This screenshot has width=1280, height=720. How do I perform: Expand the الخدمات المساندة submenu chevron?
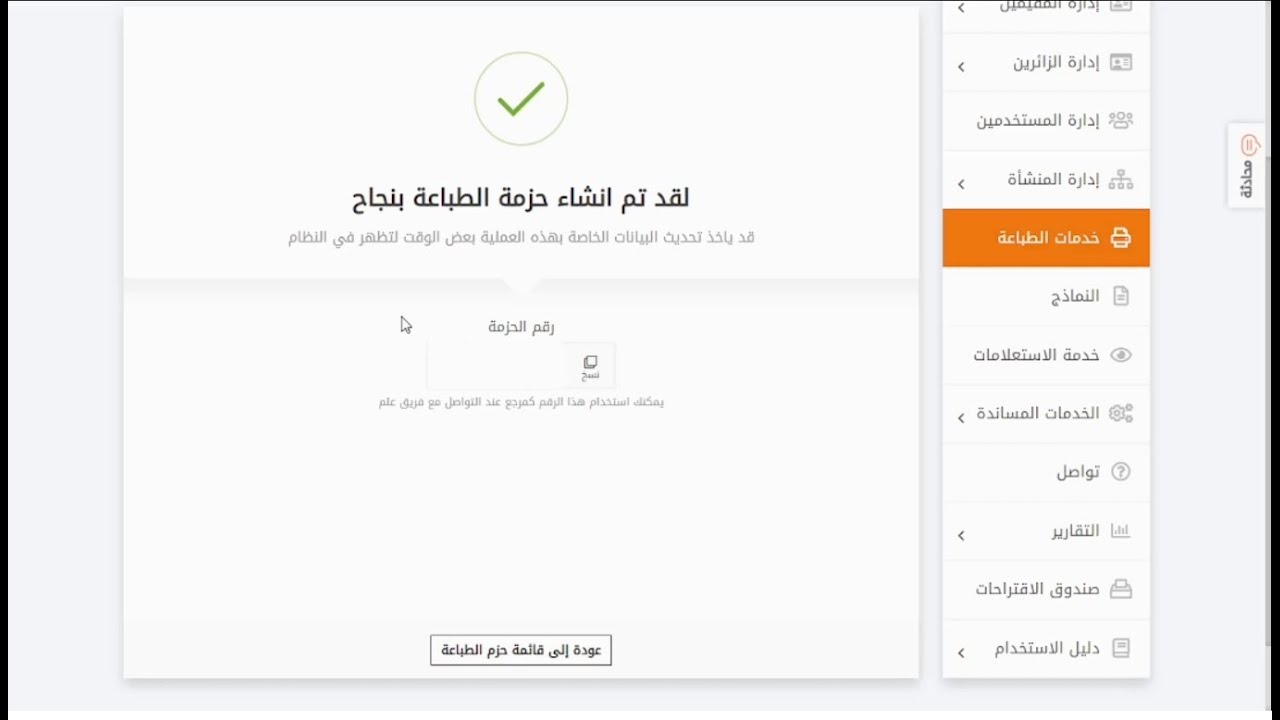click(x=961, y=418)
